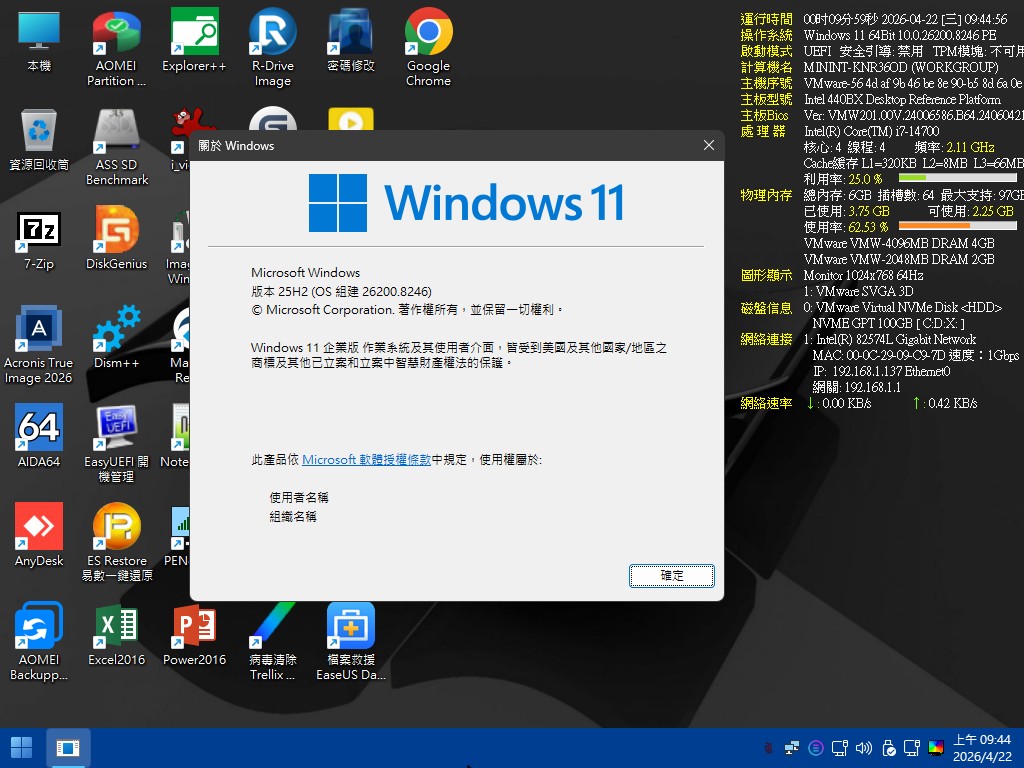Close the 關於 Windows dialog
The width and height of the screenshot is (1024, 768).
pyautogui.click(x=709, y=146)
